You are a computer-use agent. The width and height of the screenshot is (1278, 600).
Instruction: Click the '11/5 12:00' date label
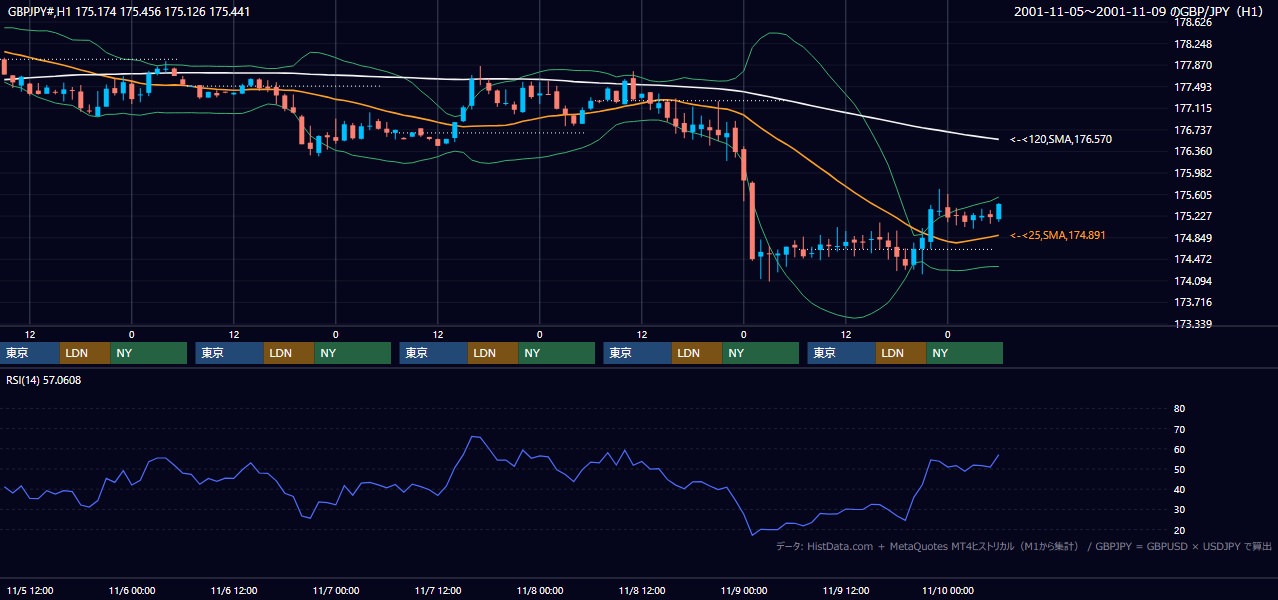[29, 590]
